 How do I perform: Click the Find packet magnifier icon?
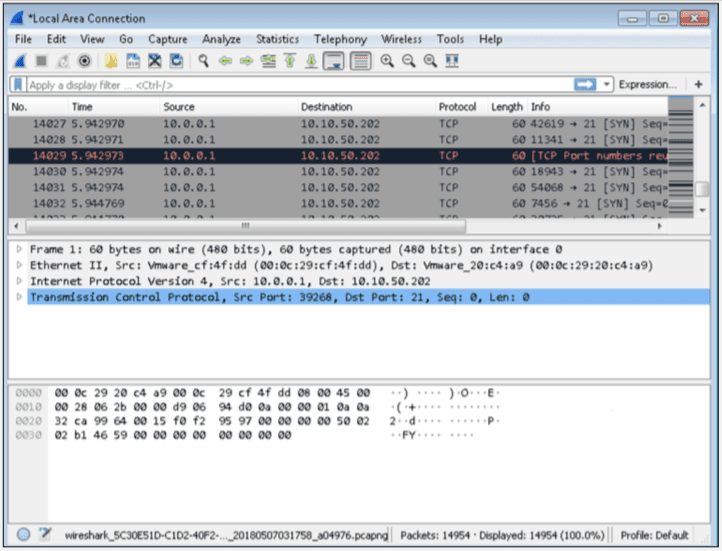tap(203, 61)
